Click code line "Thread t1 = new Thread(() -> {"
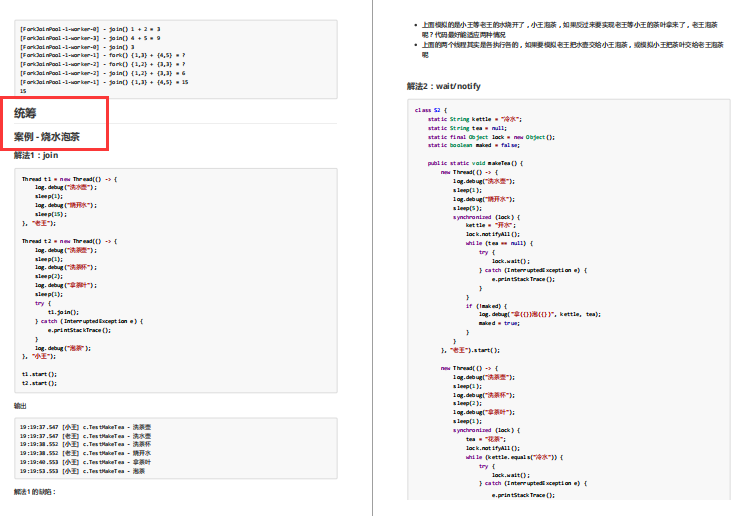This screenshot has height=516, width=748. (69, 179)
